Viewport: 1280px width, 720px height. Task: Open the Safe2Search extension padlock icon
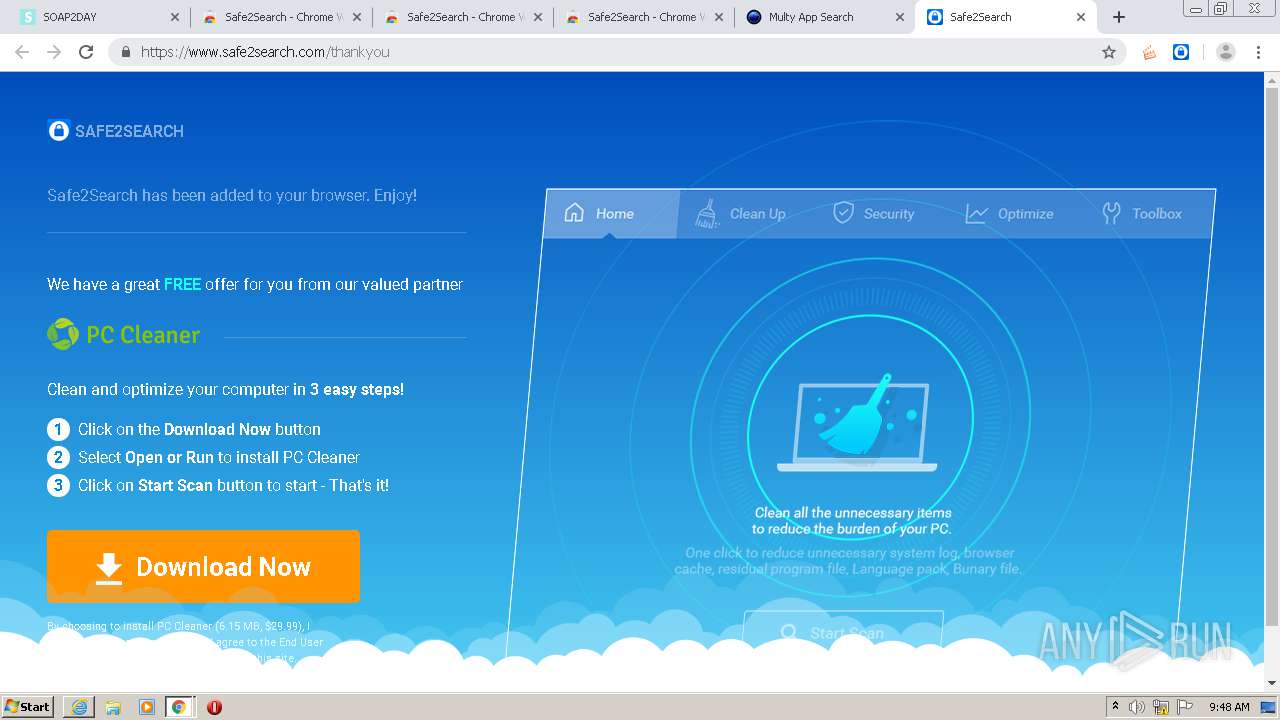1181,52
